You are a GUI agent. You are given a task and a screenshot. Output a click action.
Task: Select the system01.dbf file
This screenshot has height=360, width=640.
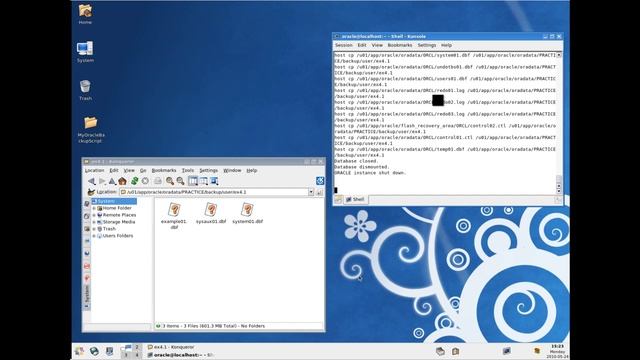coord(247,213)
